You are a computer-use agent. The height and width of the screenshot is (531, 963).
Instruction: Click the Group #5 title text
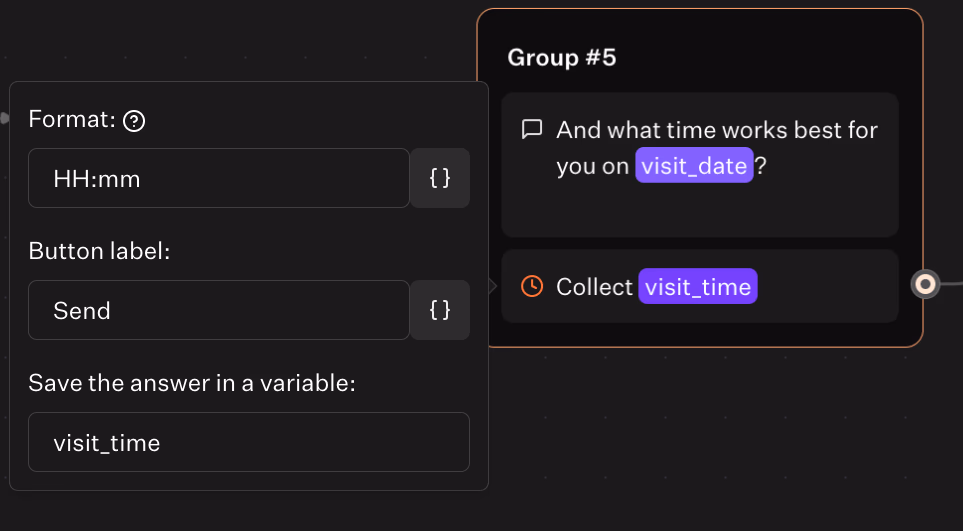click(x=562, y=58)
